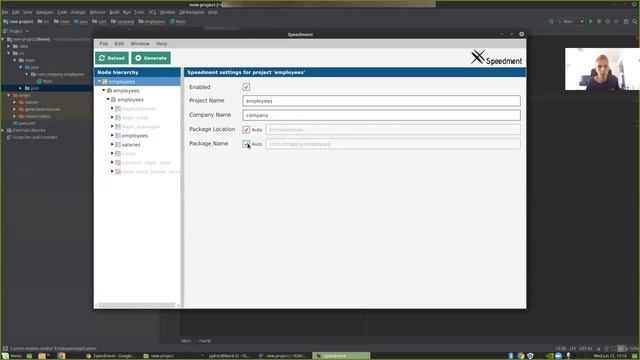Expand the greyed-out table just above employees table

pyautogui.click(x=112, y=126)
